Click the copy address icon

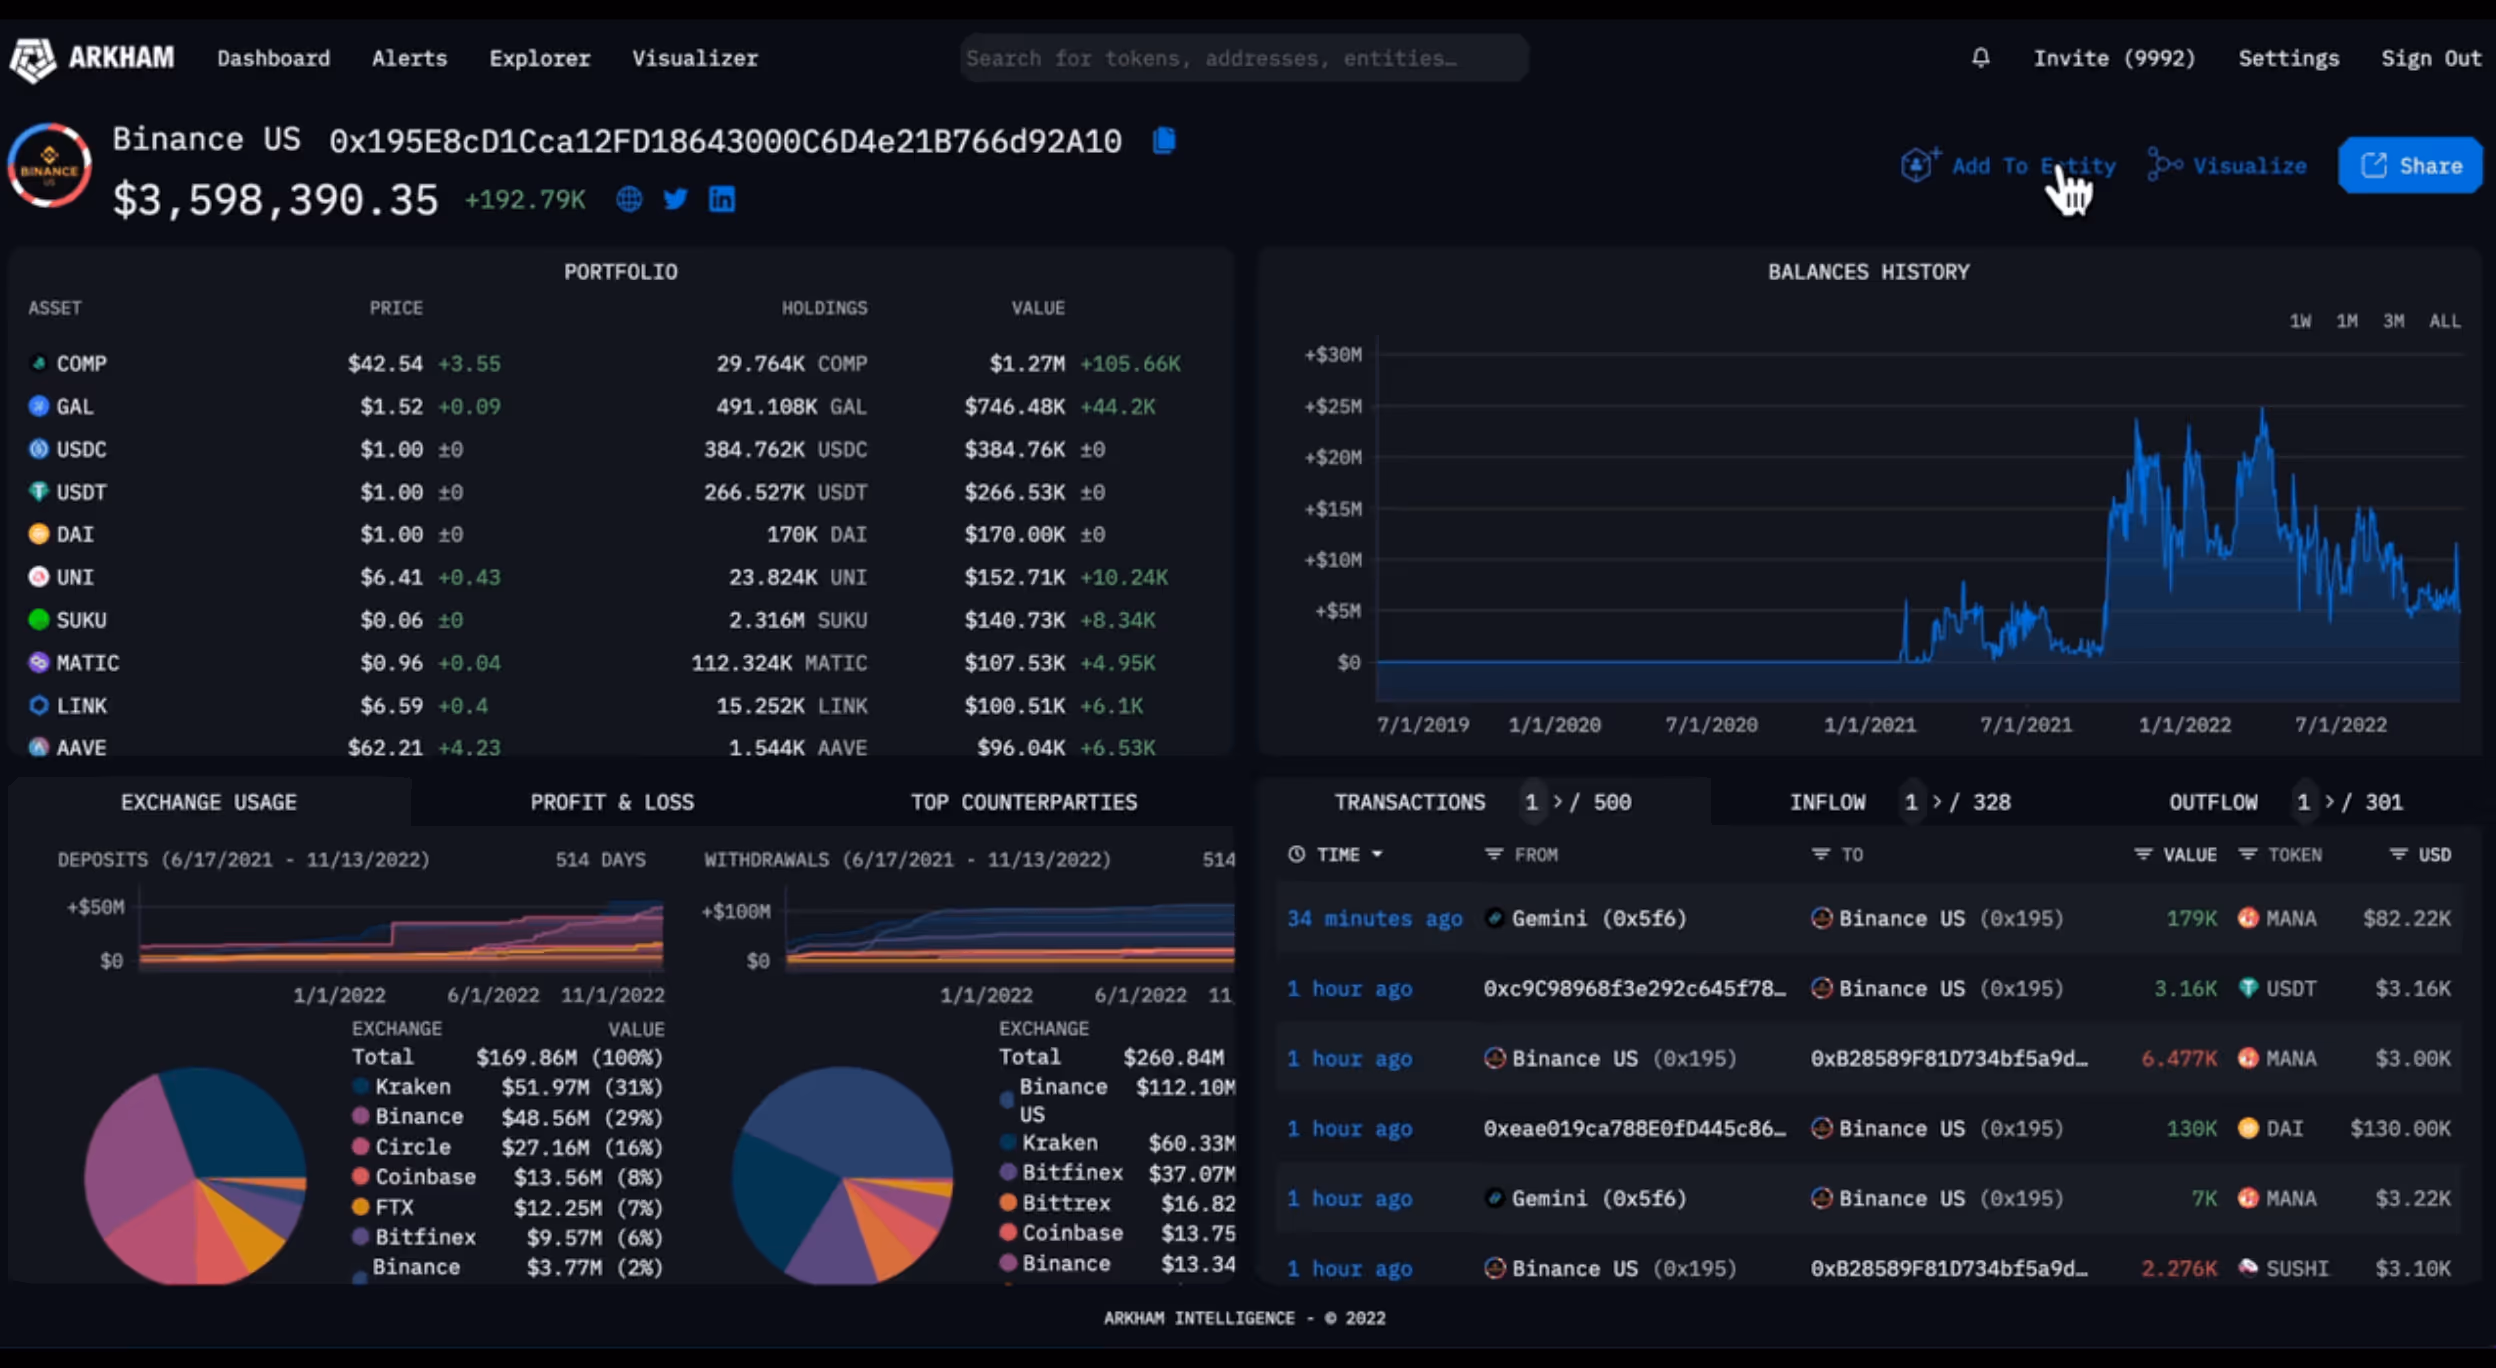click(x=1163, y=141)
